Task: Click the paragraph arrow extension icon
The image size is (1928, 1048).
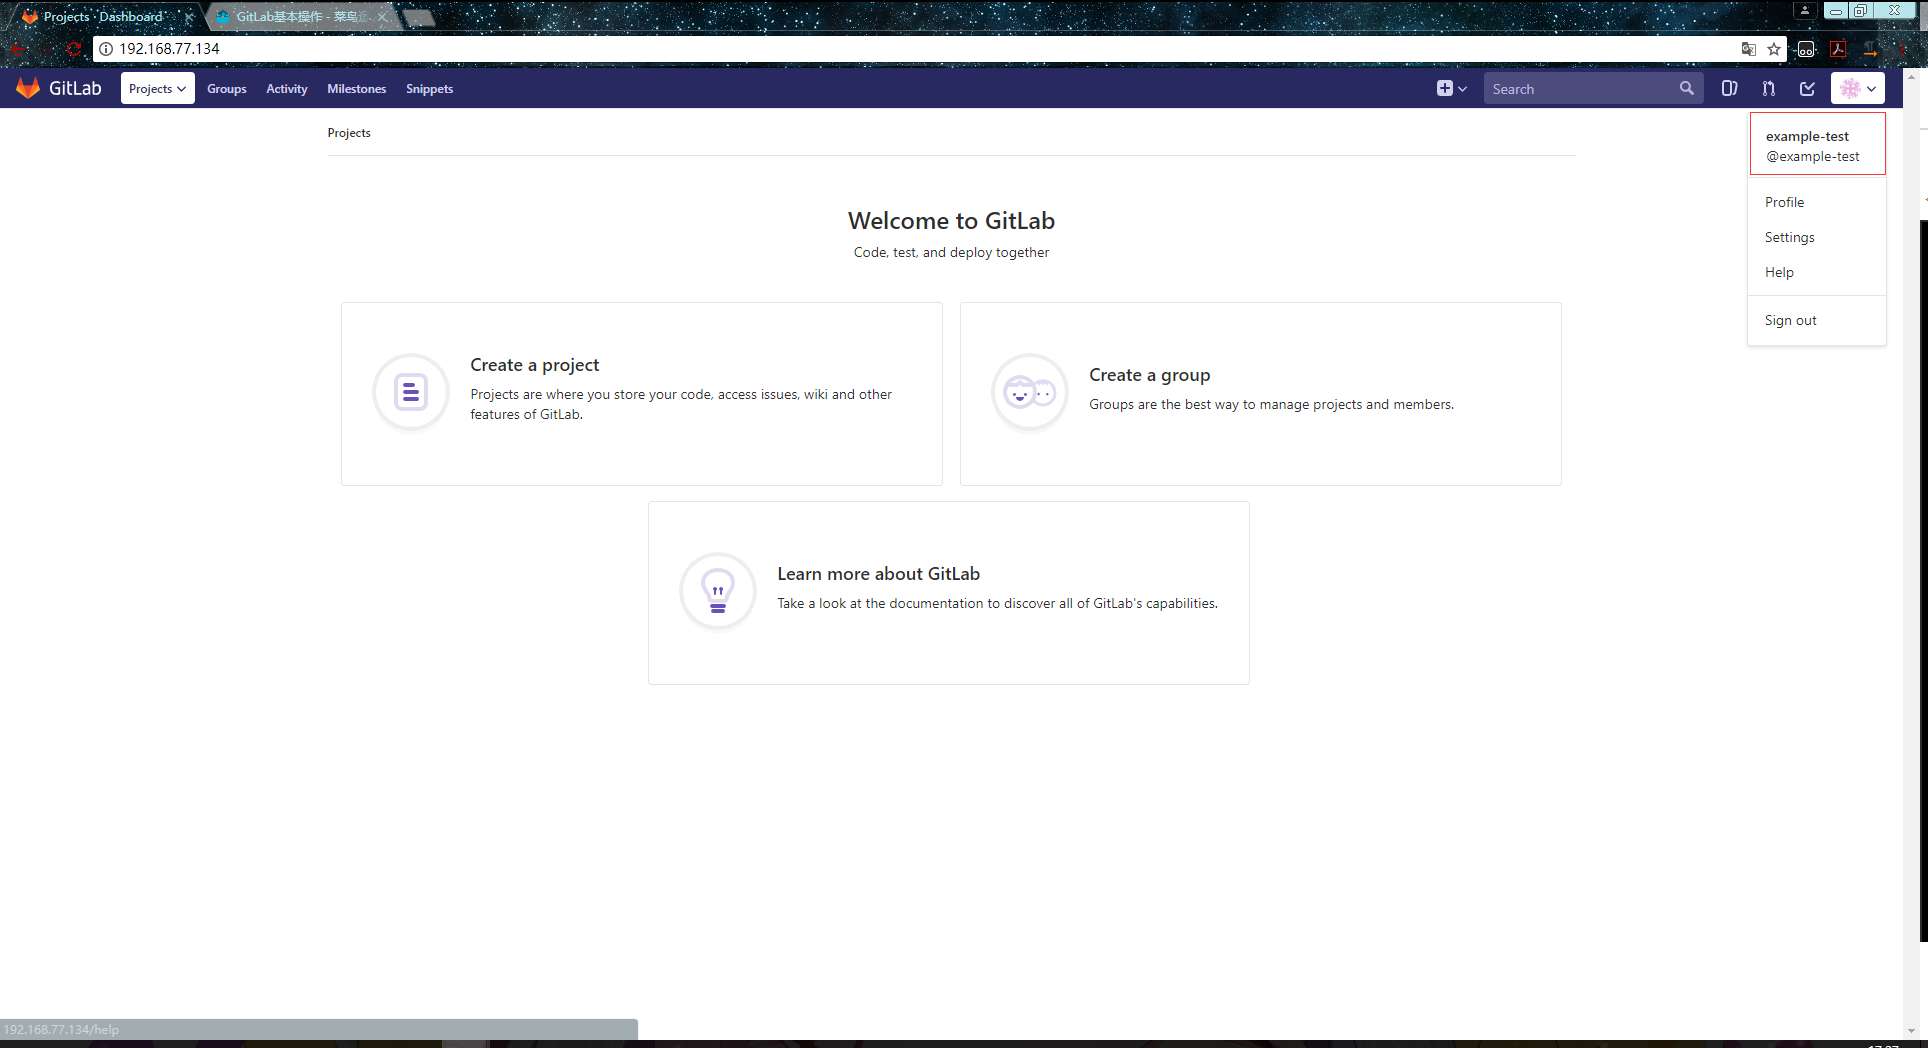Action: [1870, 49]
